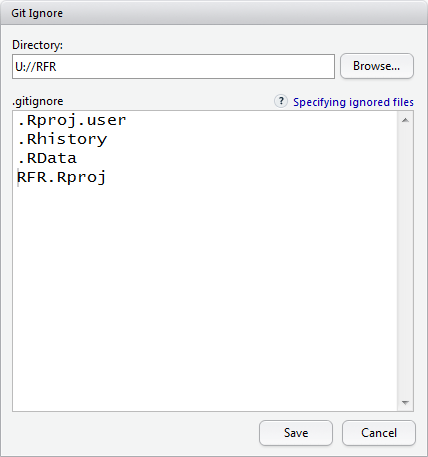Click at end of RFR.Rproj line
The width and height of the screenshot is (428, 457).
pyautogui.click(x=108, y=177)
